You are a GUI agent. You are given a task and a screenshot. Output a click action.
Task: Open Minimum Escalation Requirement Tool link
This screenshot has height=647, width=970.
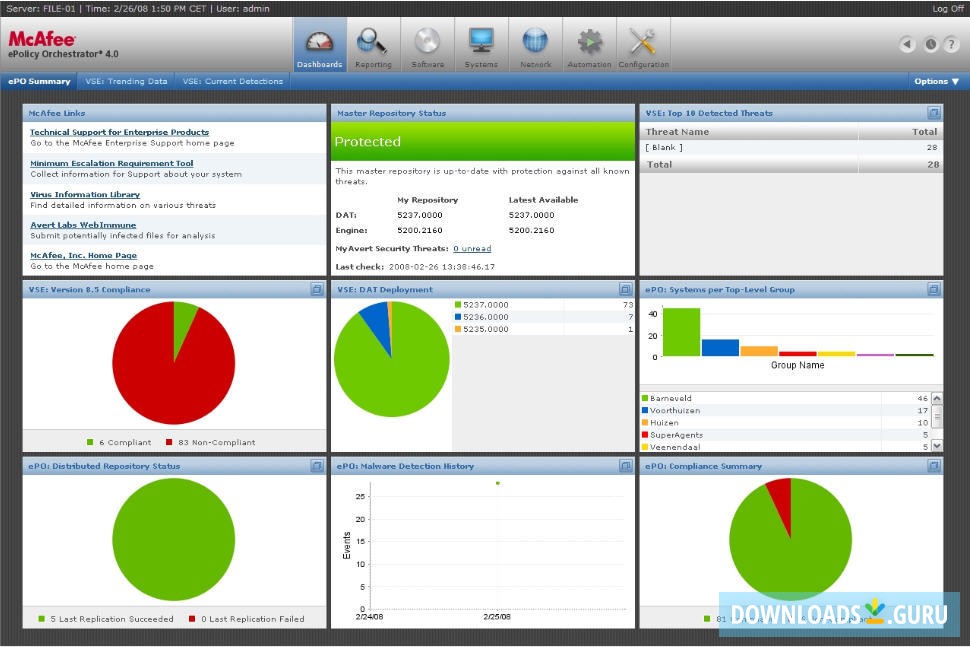pyautogui.click(x=112, y=163)
